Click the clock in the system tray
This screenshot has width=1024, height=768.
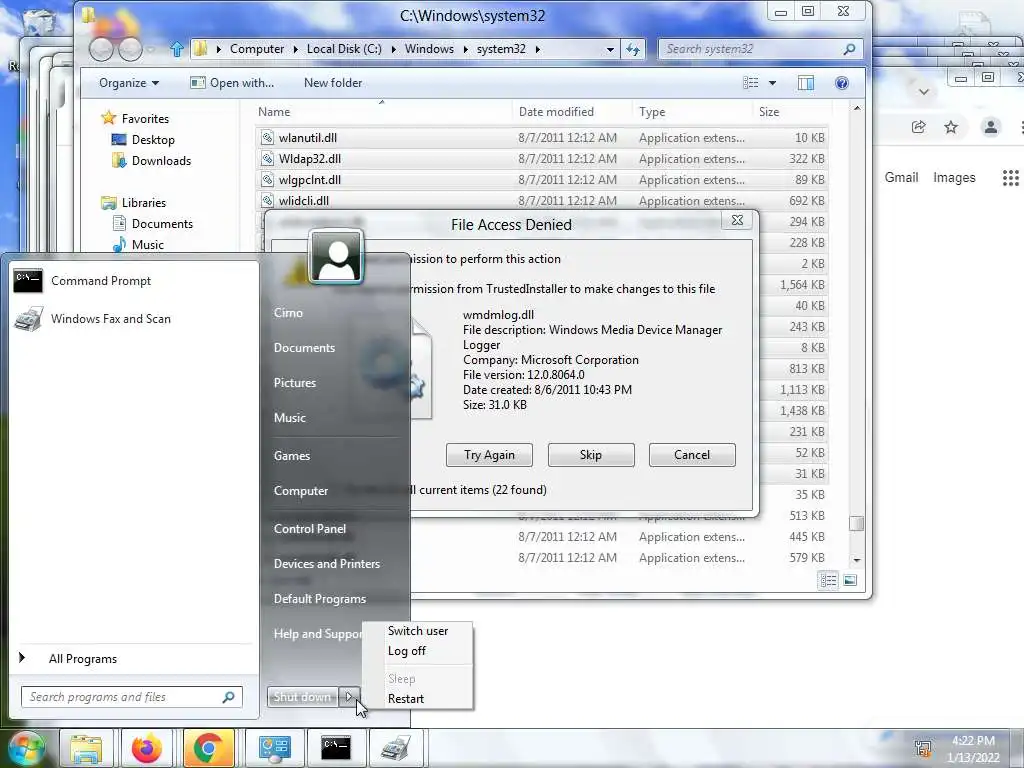[973, 749]
